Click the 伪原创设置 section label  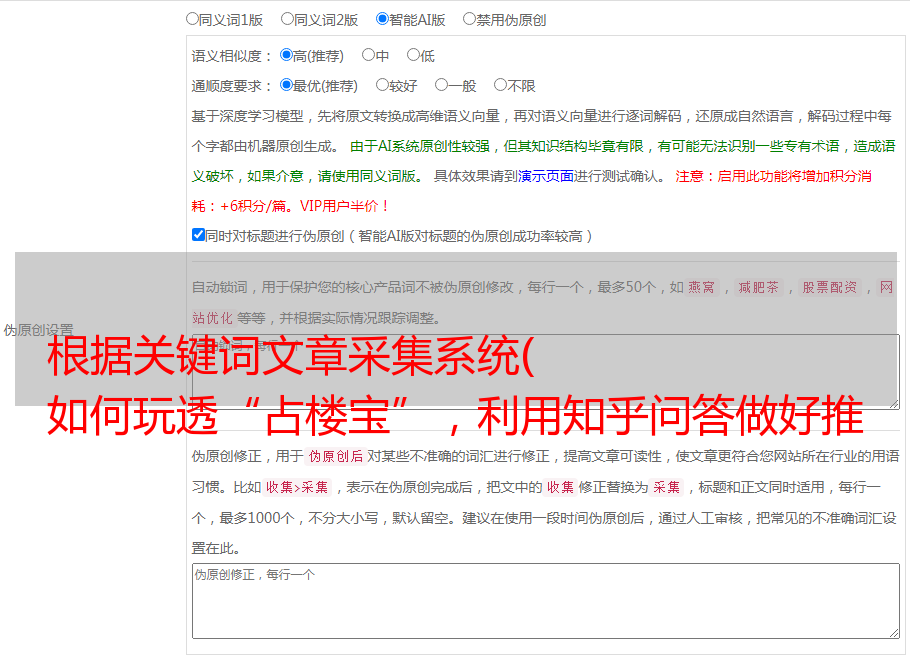[x=38, y=330]
